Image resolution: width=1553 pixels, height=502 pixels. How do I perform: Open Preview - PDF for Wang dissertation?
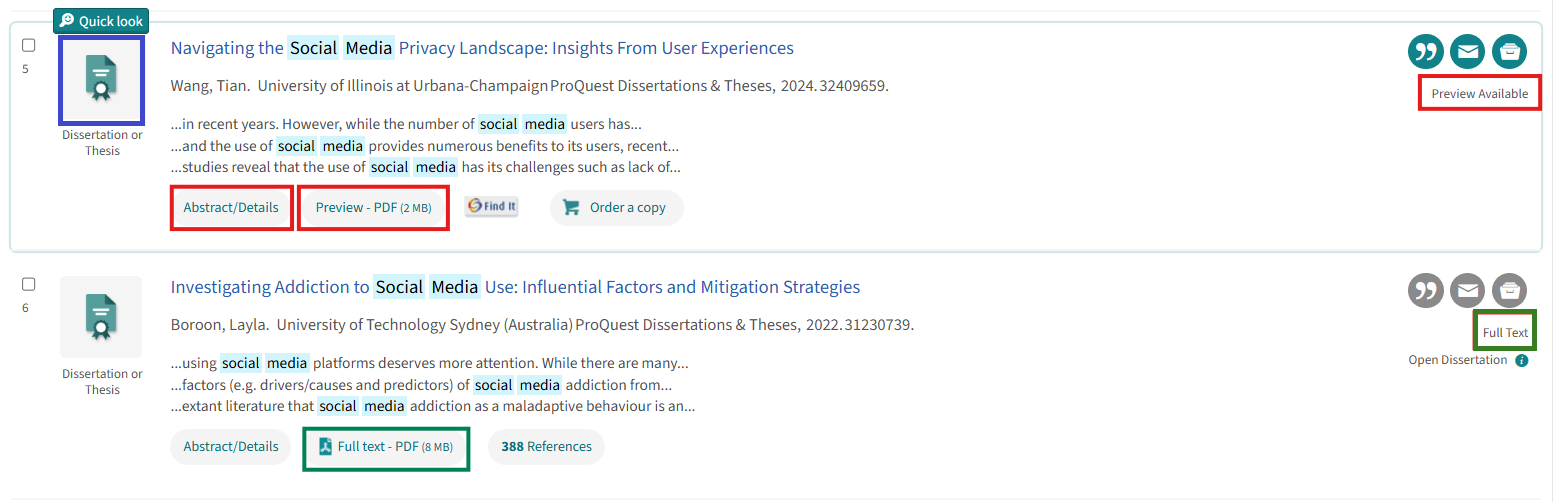tap(374, 208)
